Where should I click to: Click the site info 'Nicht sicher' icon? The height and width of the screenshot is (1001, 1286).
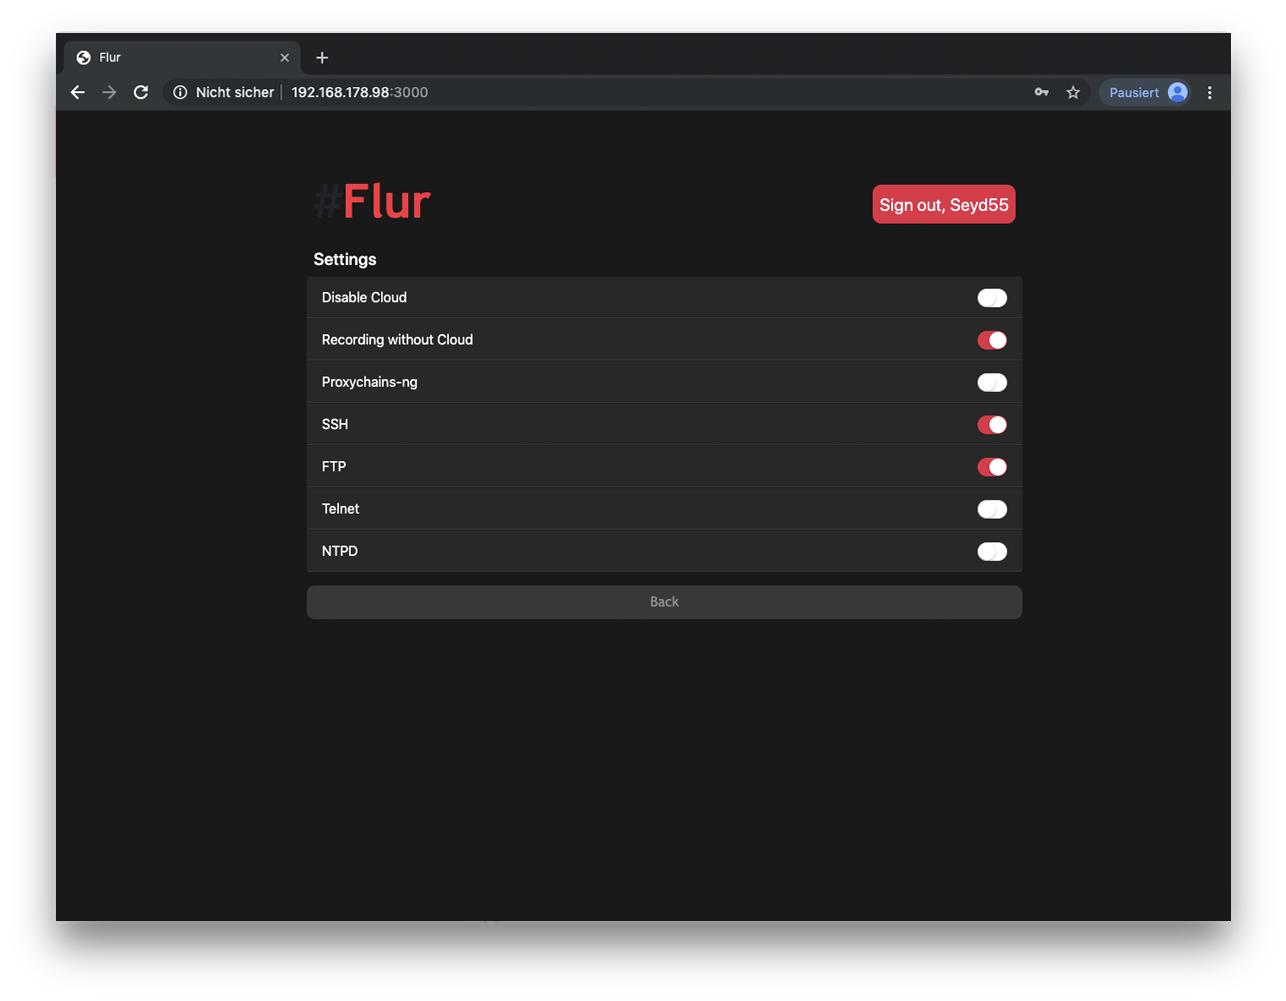pyautogui.click(x=180, y=92)
